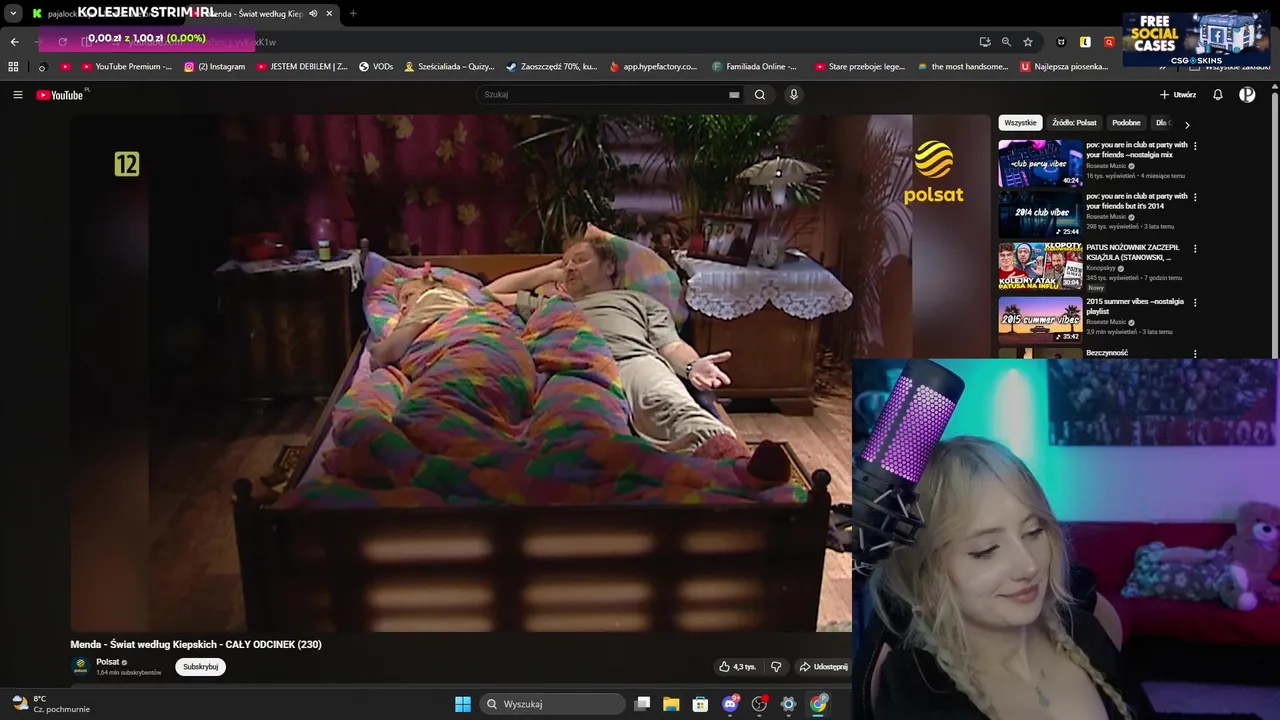Select the Źródło: Polsat filter chip
Screen dimensions: 1280x720
pyautogui.click(x=1074, y=123)
